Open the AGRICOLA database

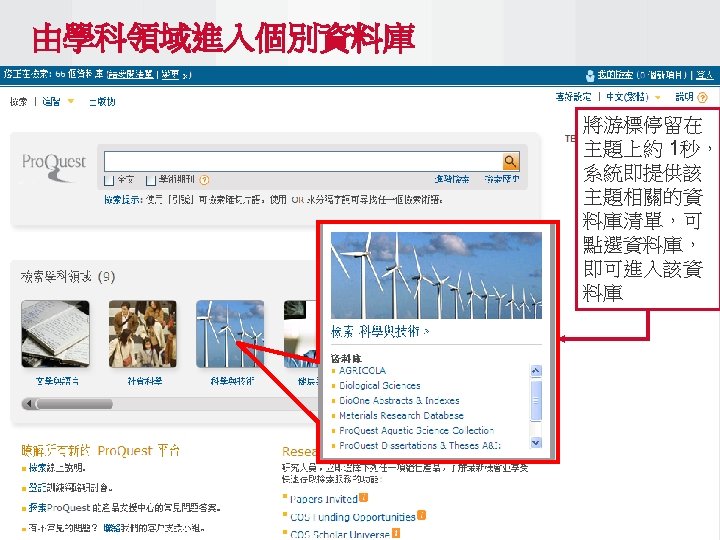(362, 371)
